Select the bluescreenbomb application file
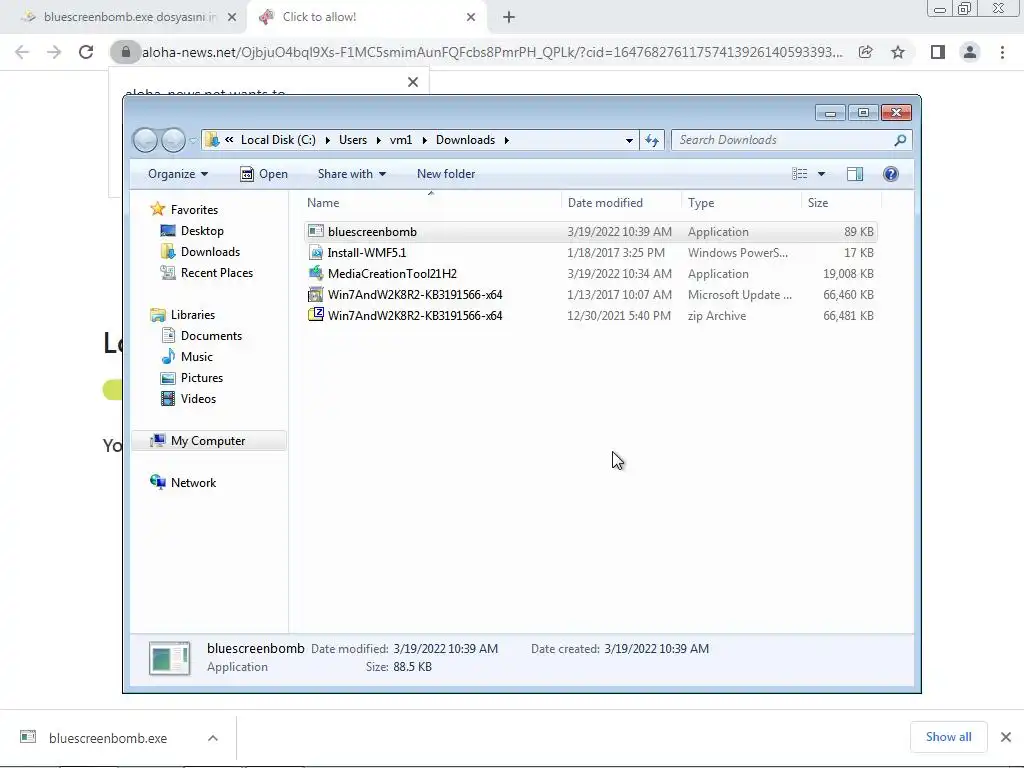This screenshot has width=1024, height=768. (x=590, y=232)
